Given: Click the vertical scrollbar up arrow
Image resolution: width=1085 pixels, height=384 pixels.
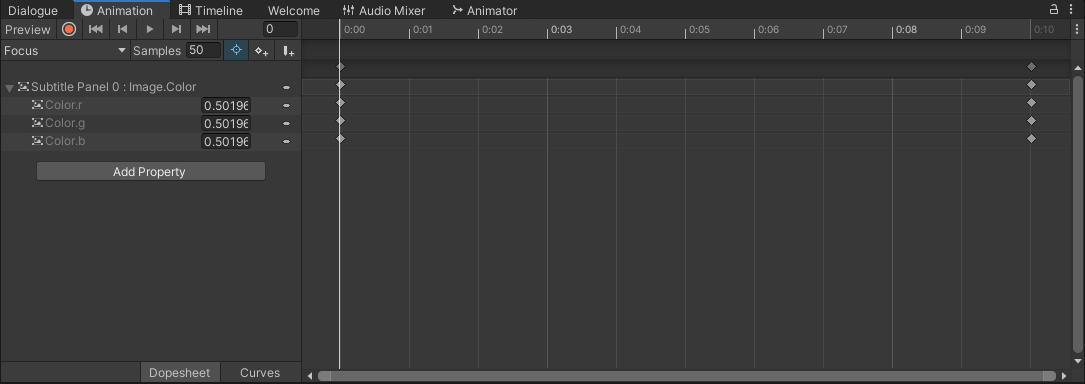Looking at the screenshot, I should (x=1077, y=68).
